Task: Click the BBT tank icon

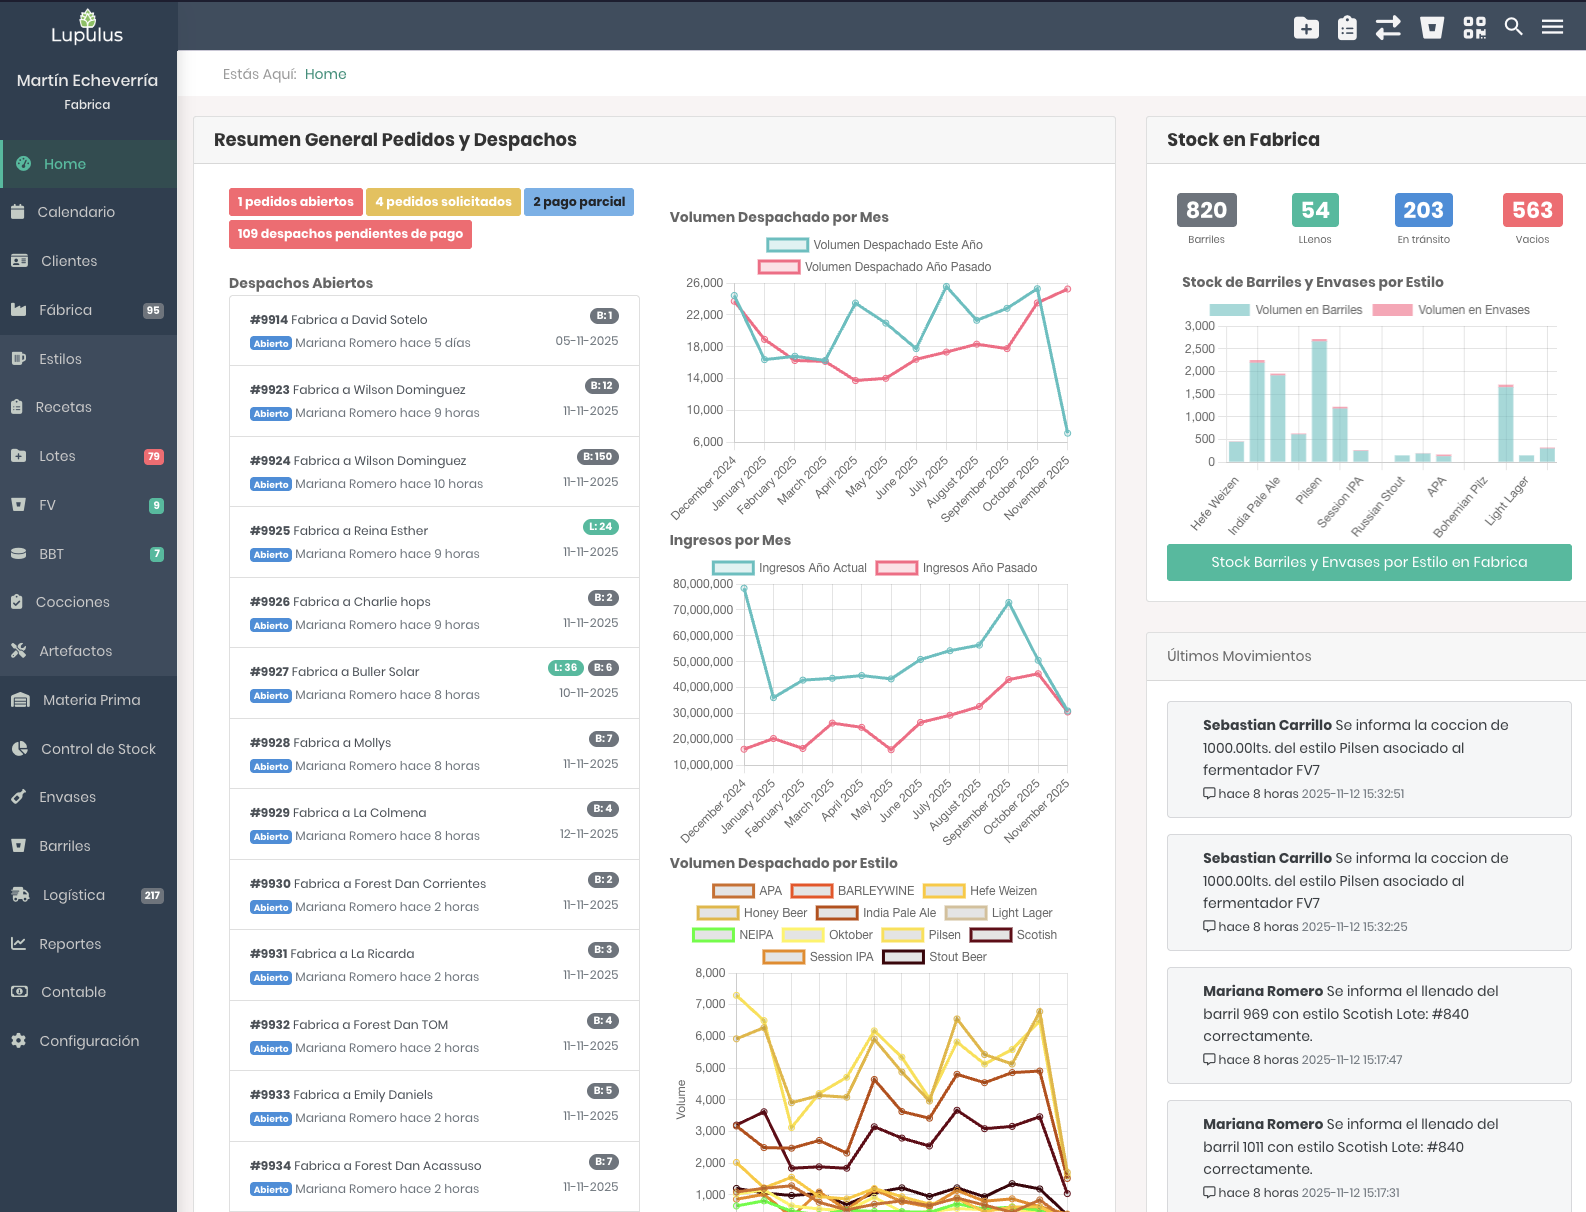Action: click(18, 554)
